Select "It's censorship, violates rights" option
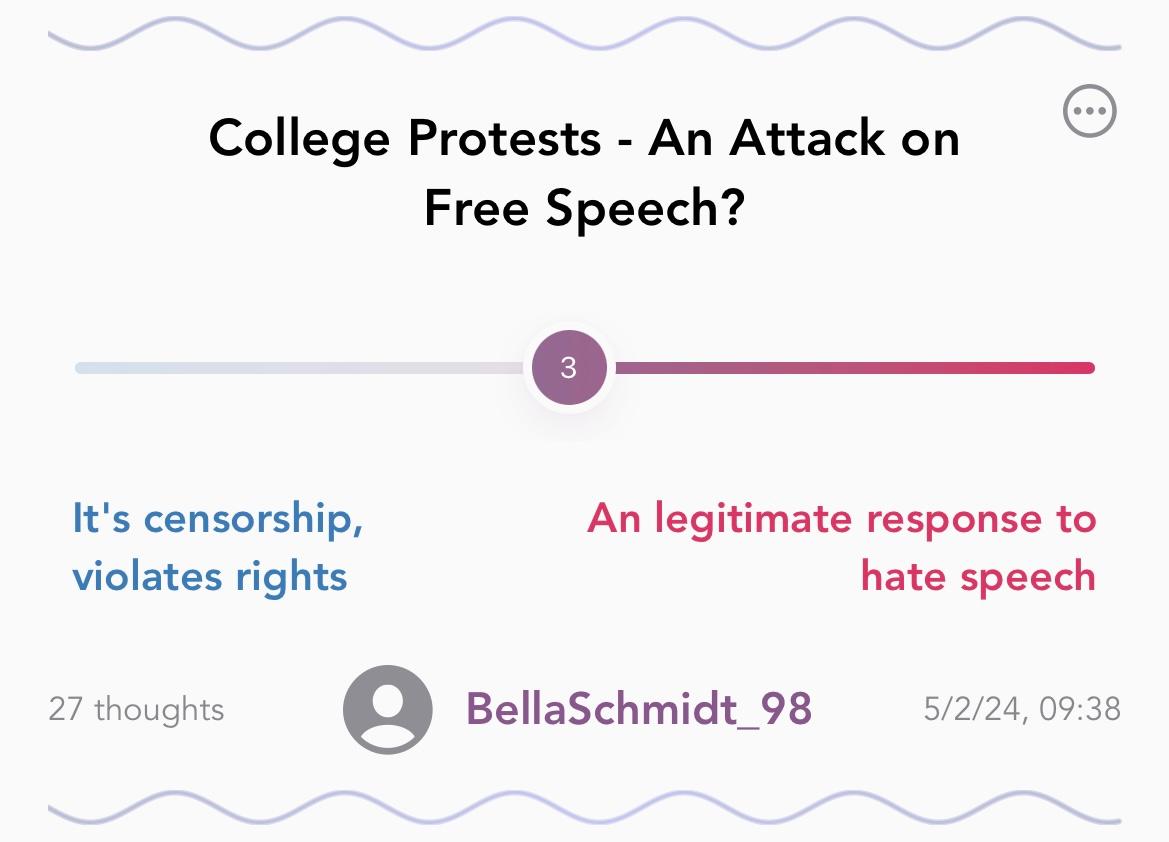This screenshot has height=842, width=1169. coord(217,547)
